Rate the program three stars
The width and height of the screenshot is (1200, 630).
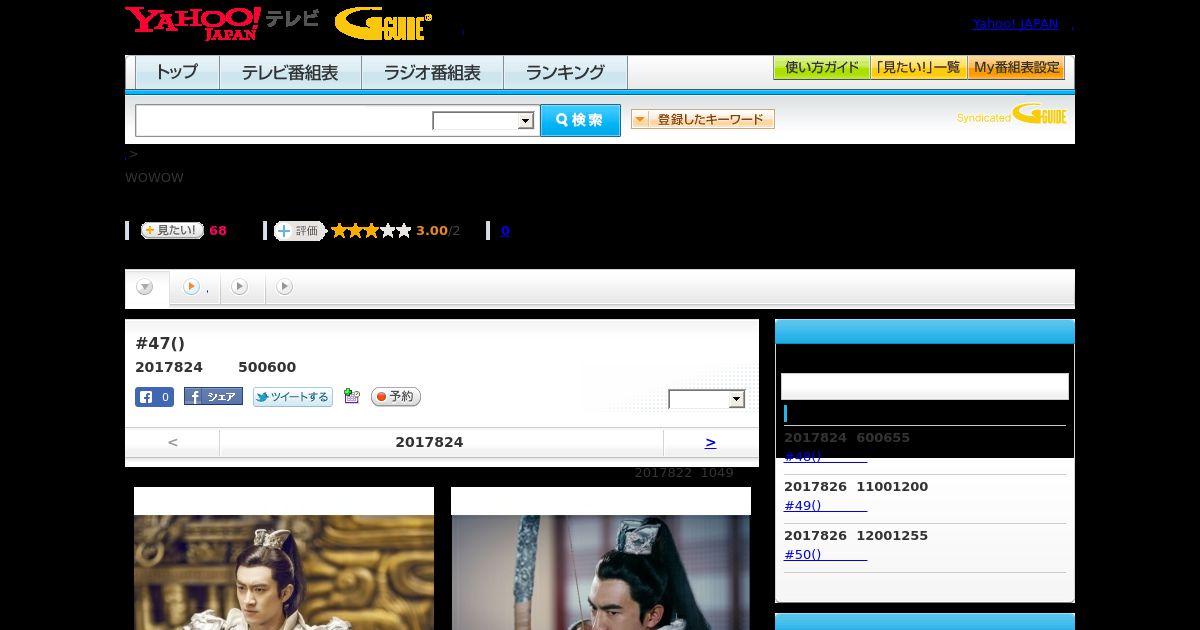(x=371, y=231)
